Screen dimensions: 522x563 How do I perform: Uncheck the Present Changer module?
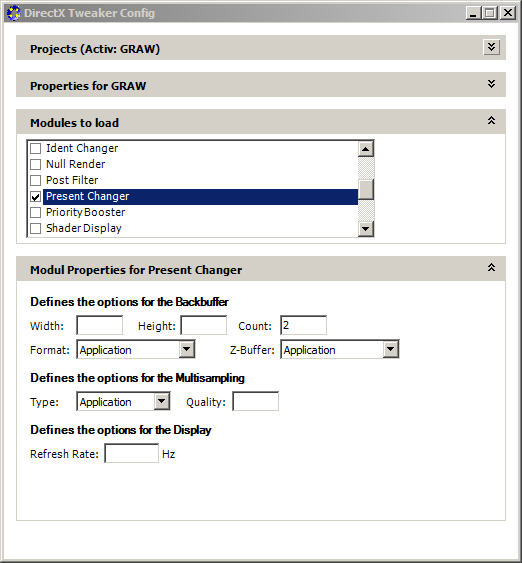coord(35,196)
